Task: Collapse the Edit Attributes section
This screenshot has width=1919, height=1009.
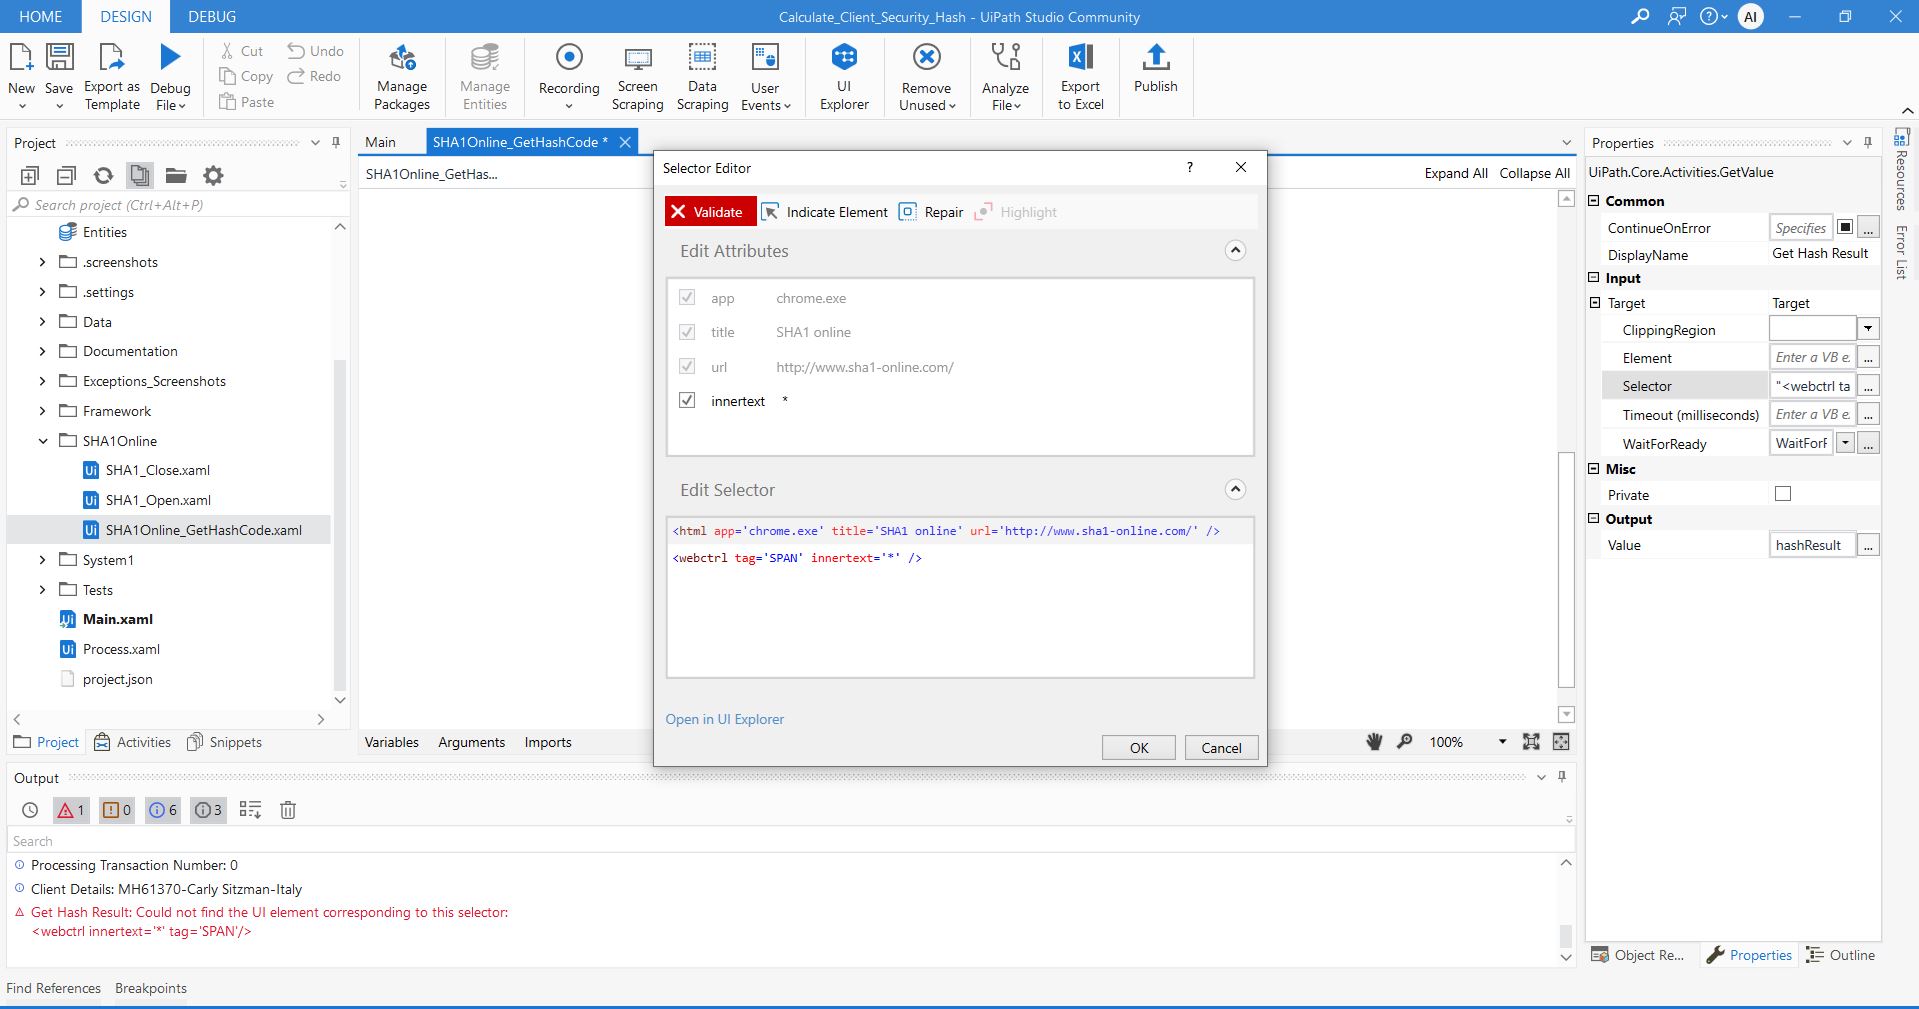Action: (1235, 250)
